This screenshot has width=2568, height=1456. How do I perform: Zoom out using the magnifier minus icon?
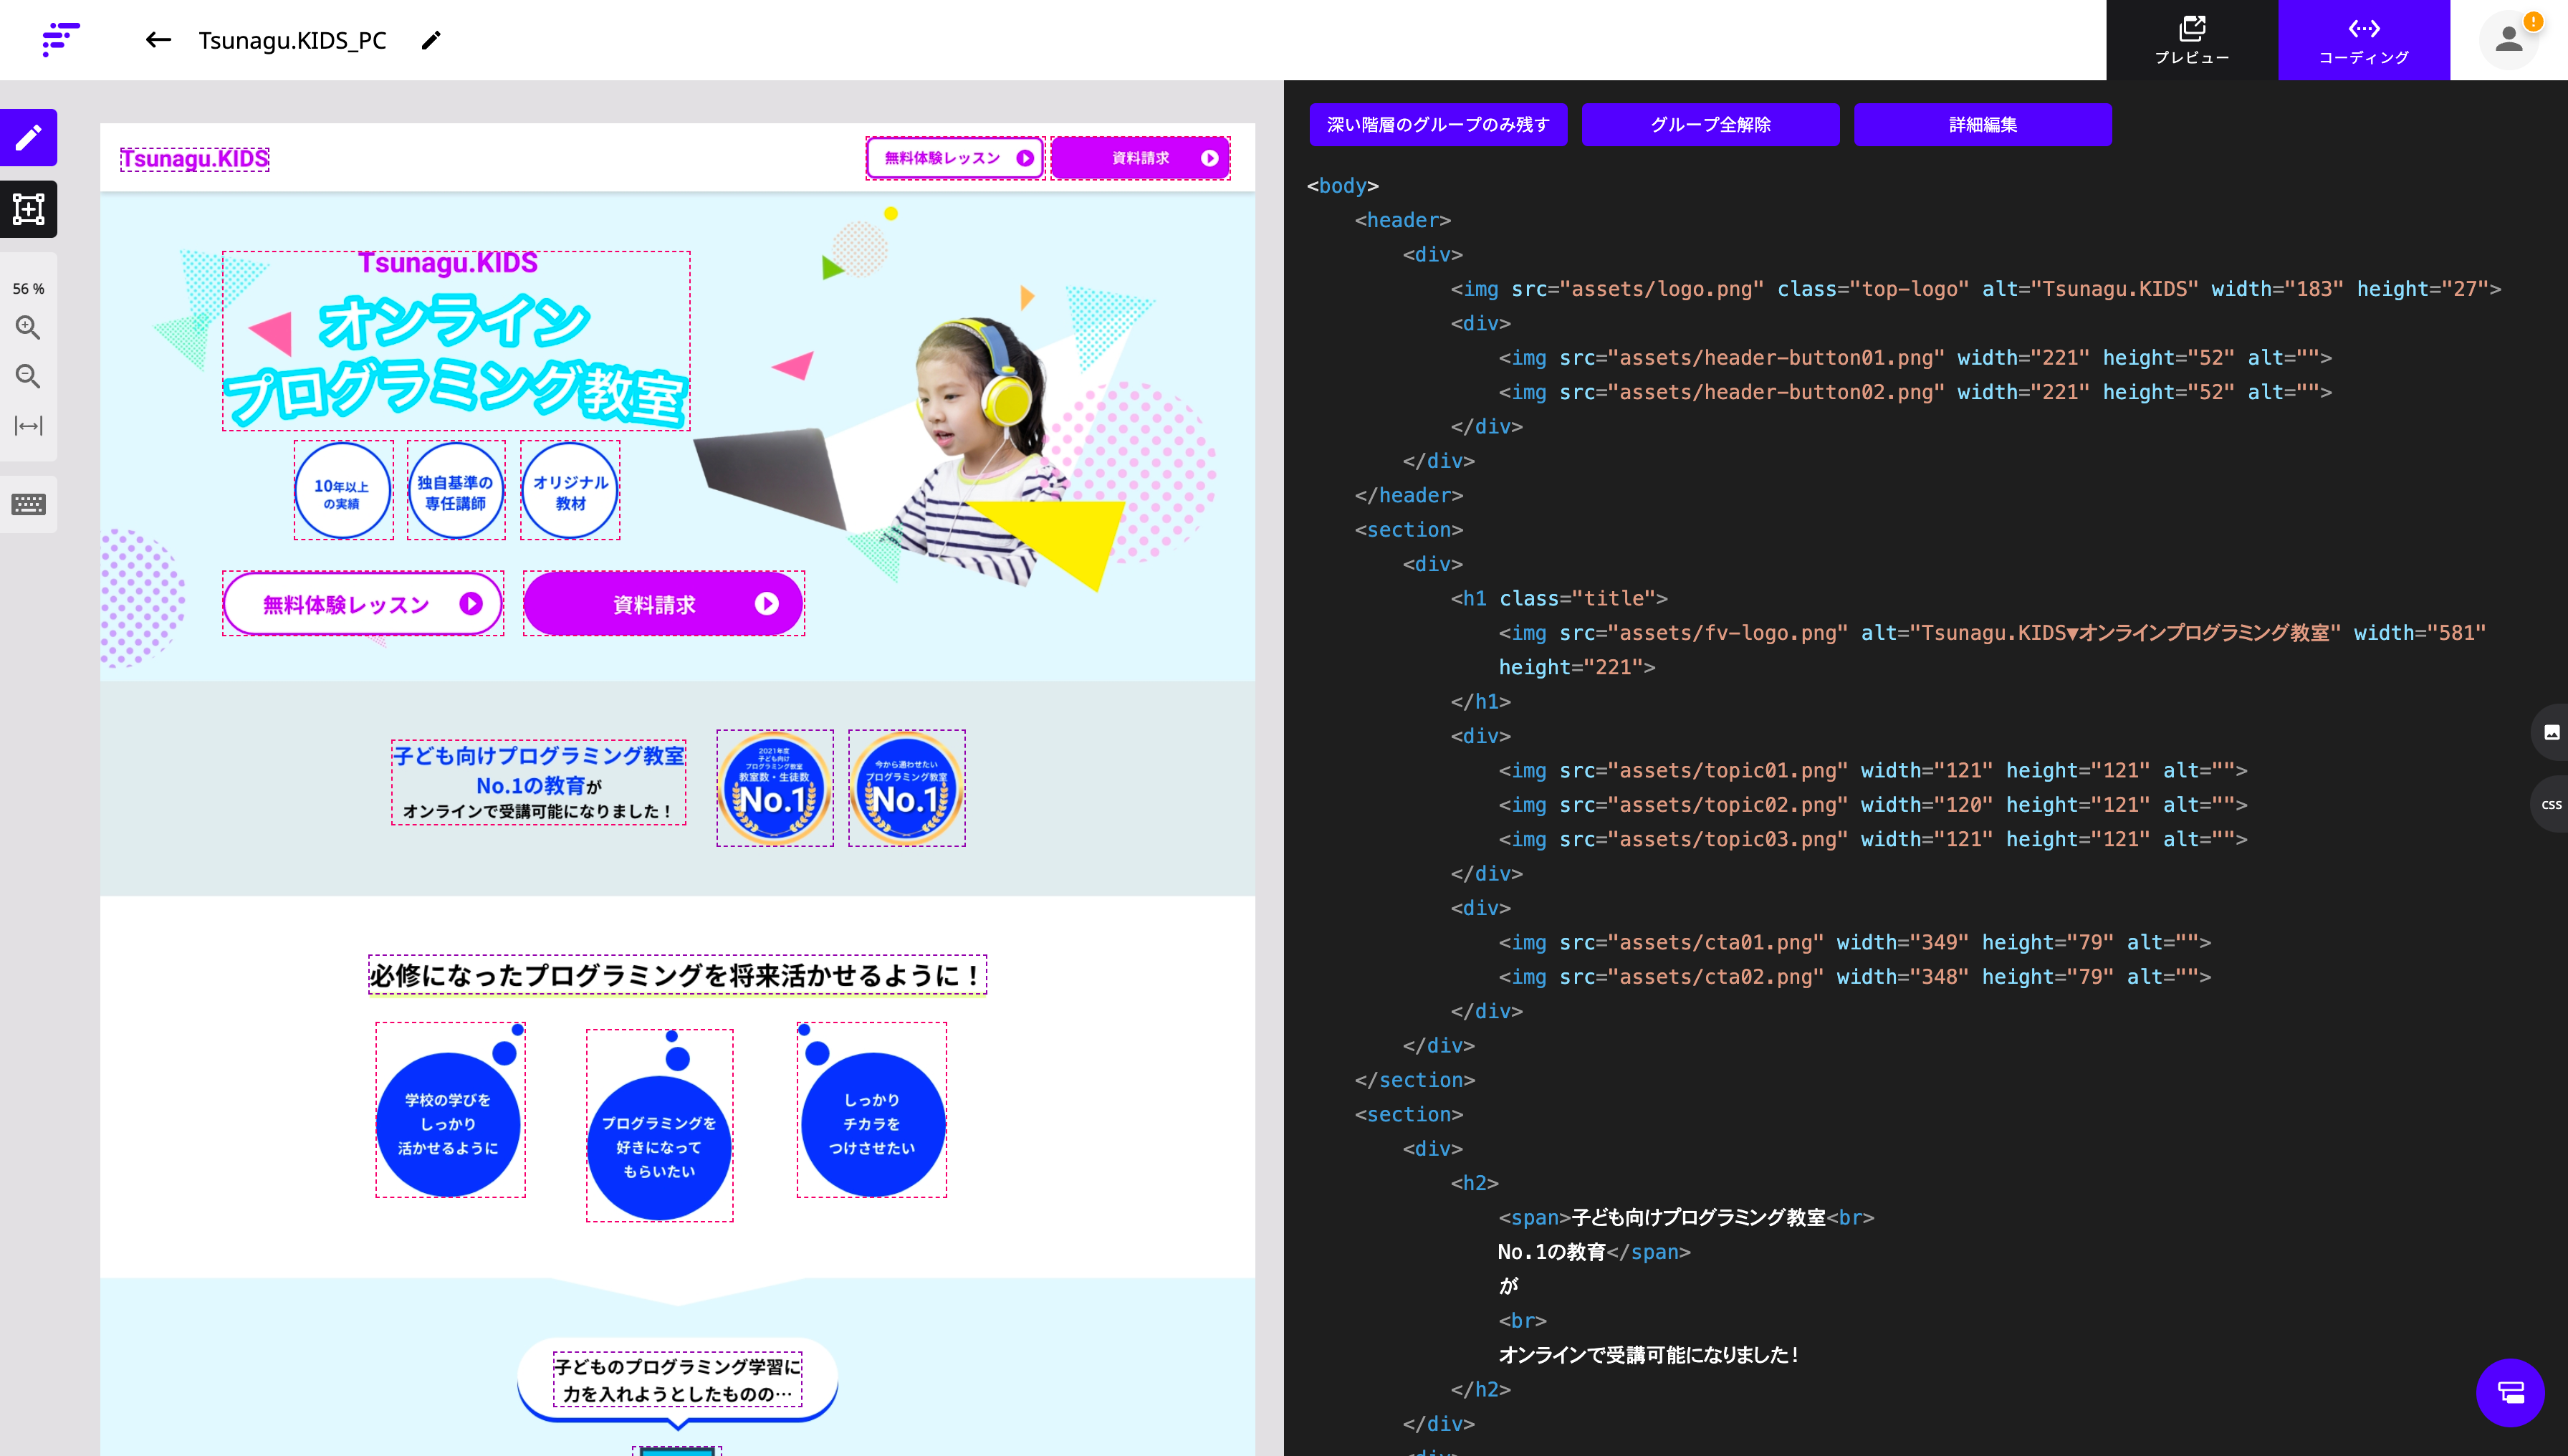click(28, 376)
